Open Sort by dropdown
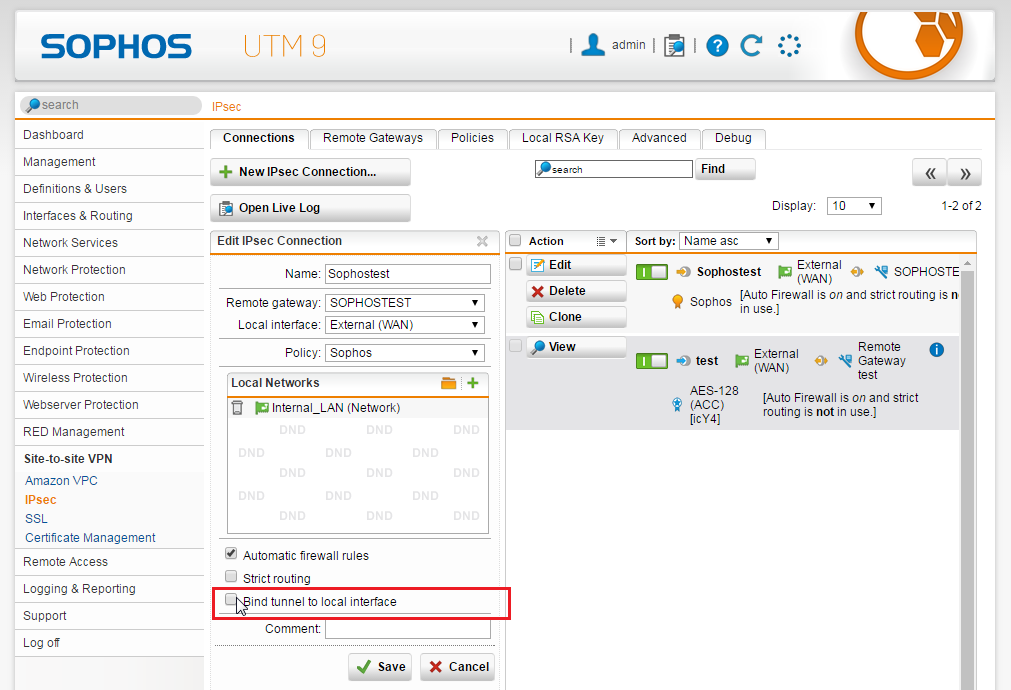The width and height of the screenshot is (1011, 690). tap(729, 241)
